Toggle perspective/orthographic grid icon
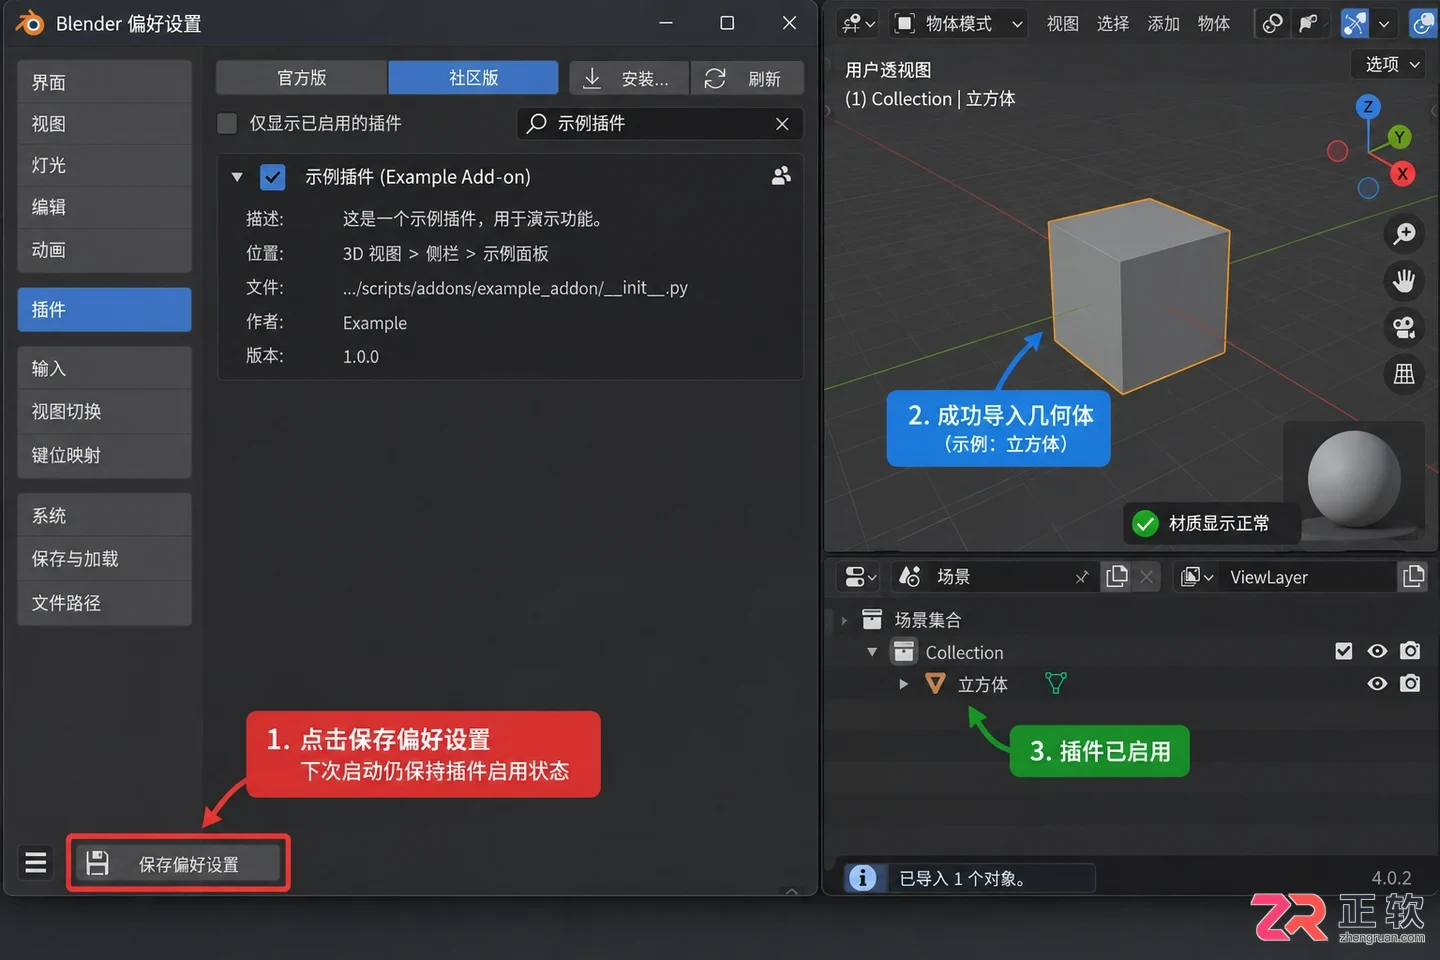1440x960 pixels. [x=1404, y=374]
